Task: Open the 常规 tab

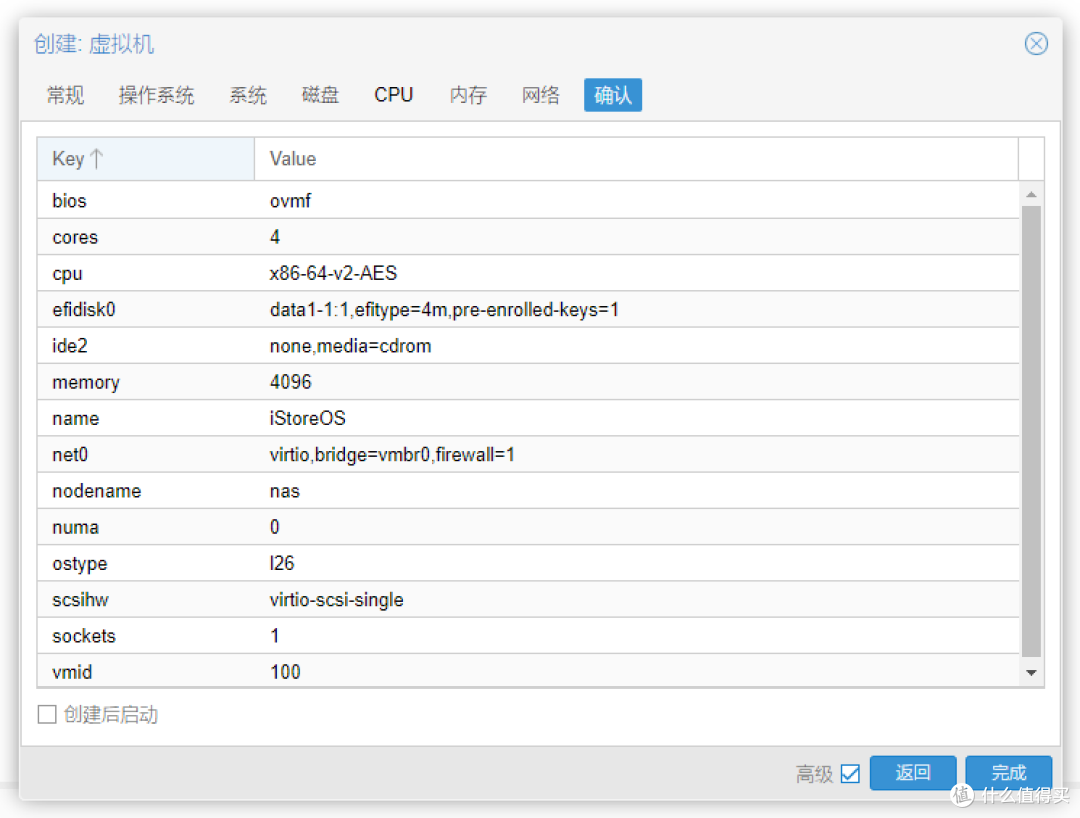Action: pyautogui.click(x=64, y=94)
